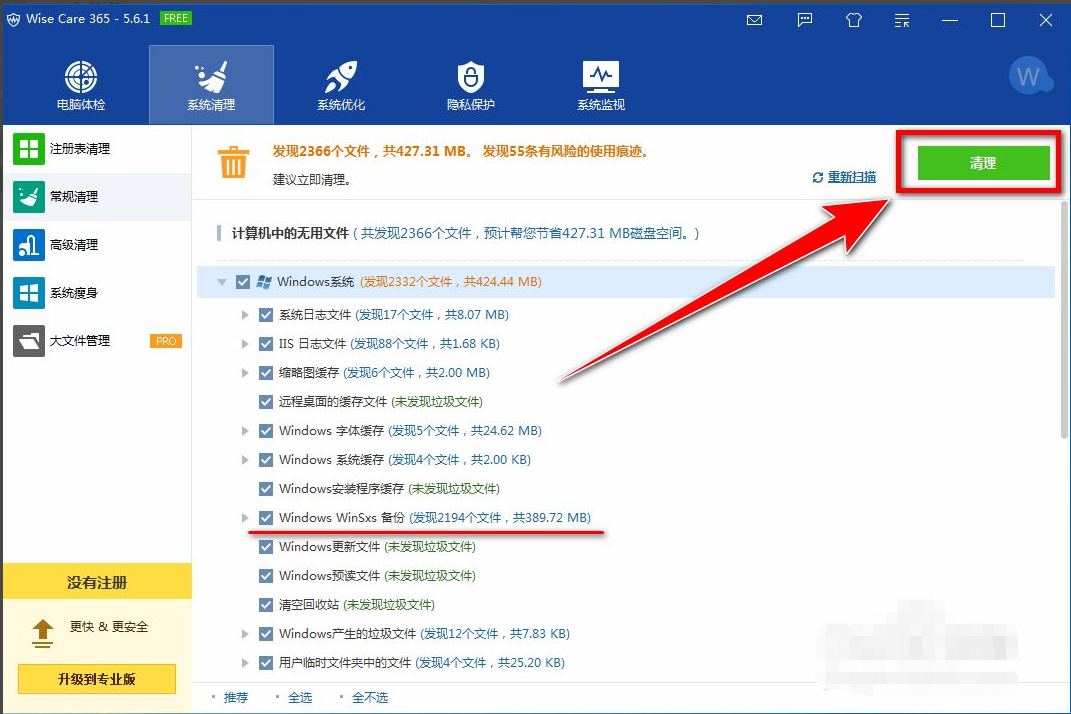Expand the 系统日志文件 item arrow
Screen dimensions: 1071x714
click(x=245, y=315)
